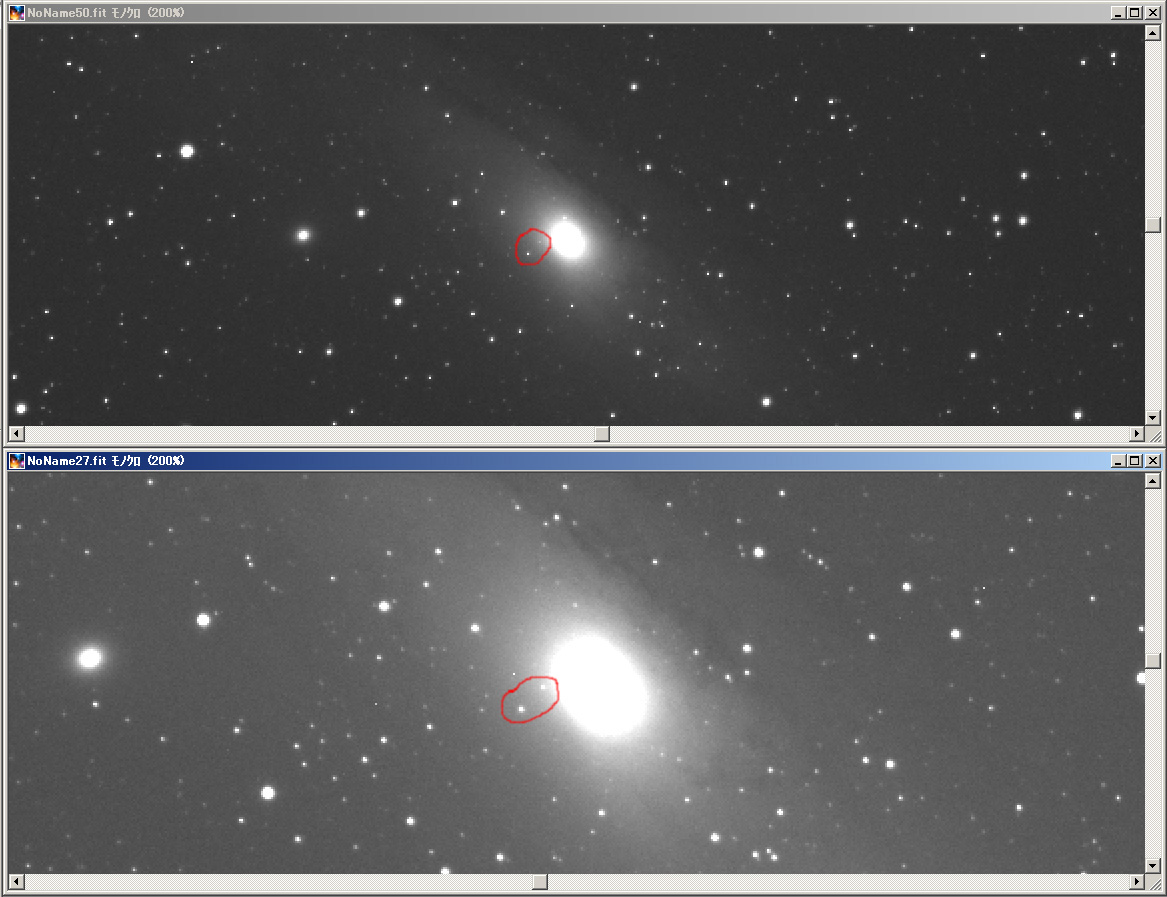Click the down scroll arrow in NoName27.fit
The width and height of the screenshot is (1167, 897).
pos(1153,866)
